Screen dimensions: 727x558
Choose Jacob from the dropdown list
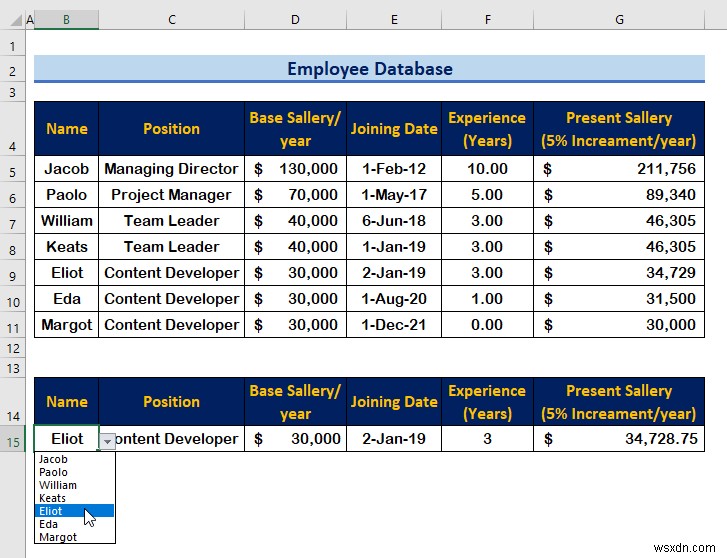pos(74,459)
